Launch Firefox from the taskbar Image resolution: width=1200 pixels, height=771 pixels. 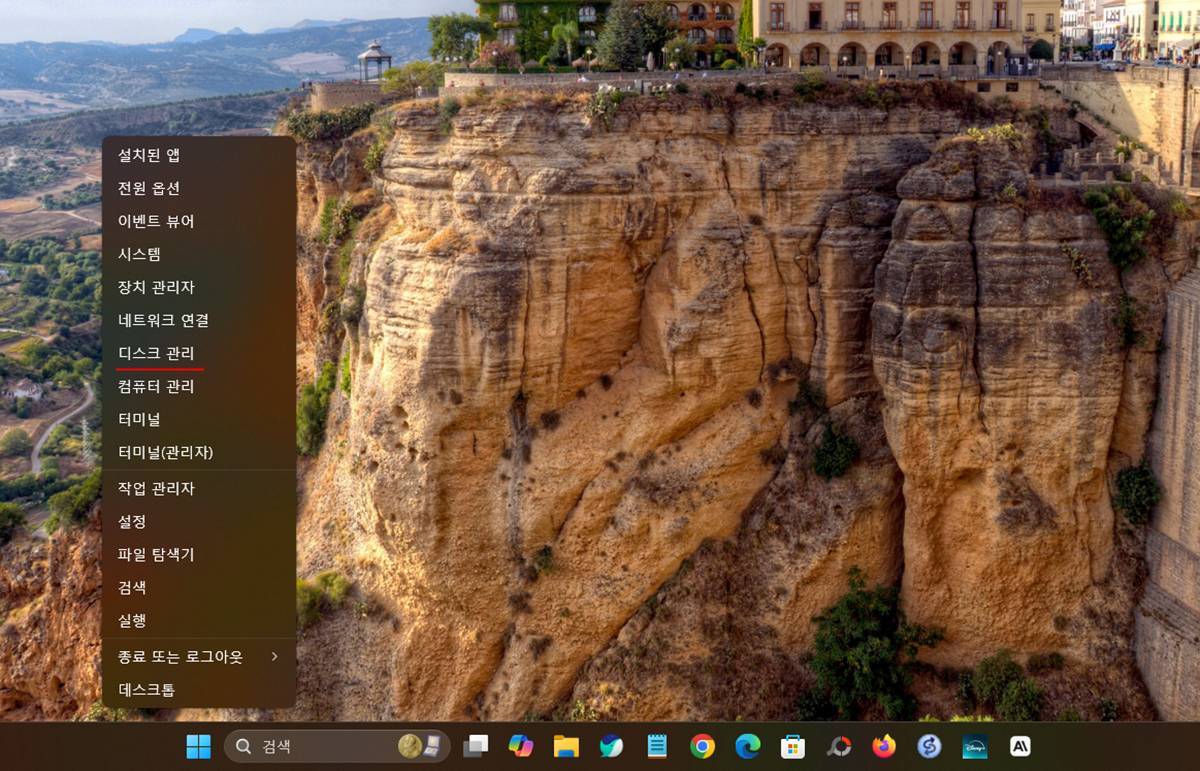coord(884,746)
